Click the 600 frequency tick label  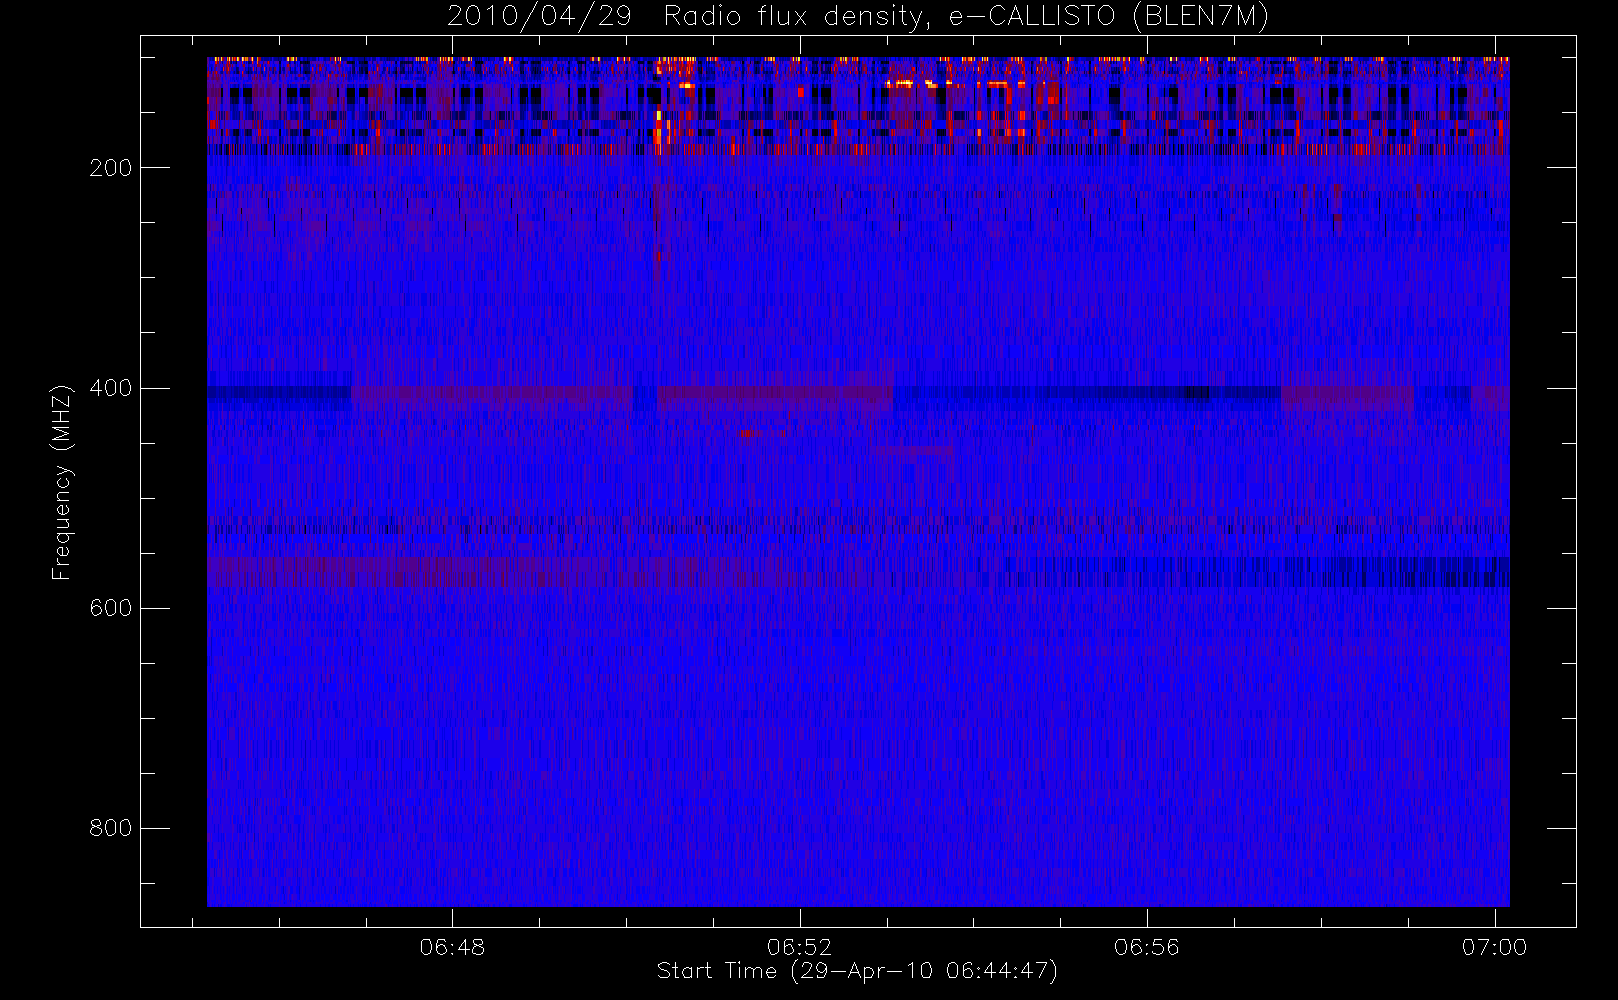[x=111, y=608]
